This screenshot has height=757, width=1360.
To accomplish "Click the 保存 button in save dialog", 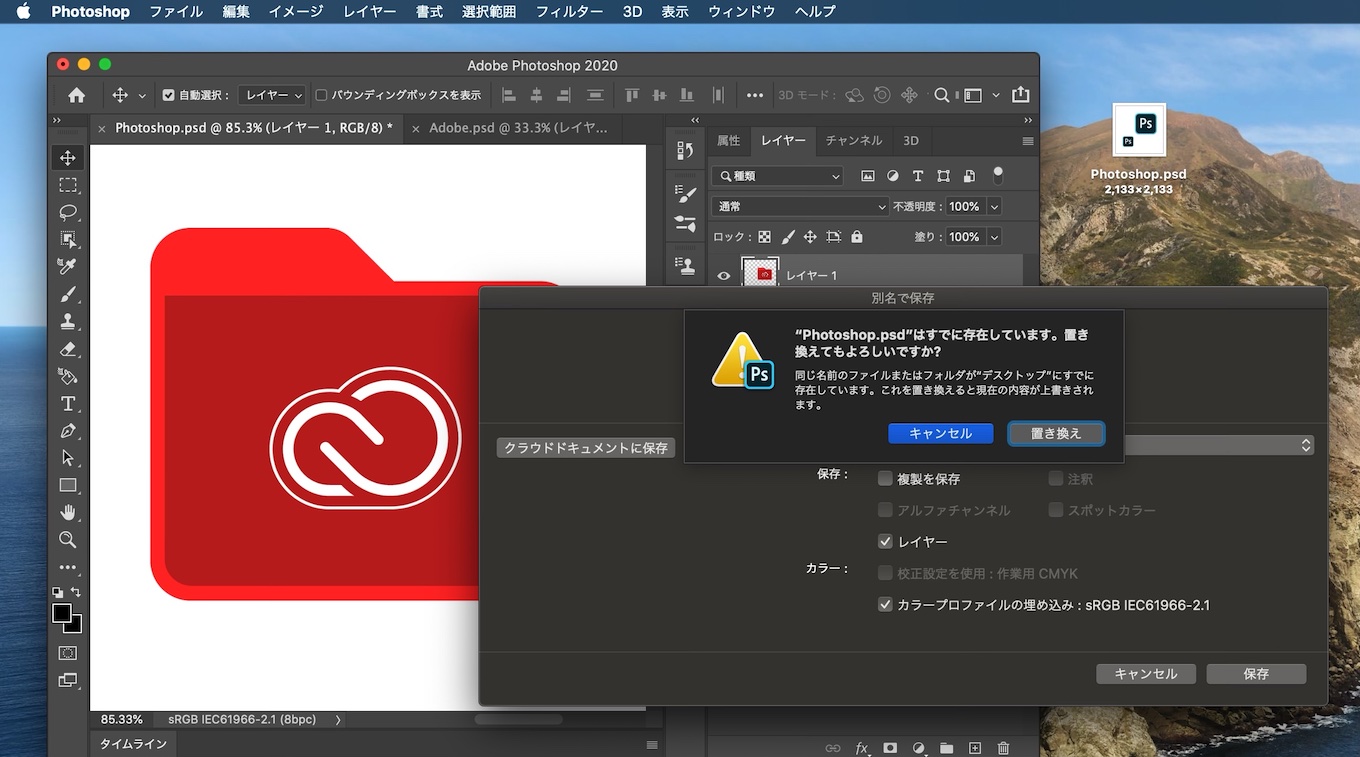I will pos(1256,674).
